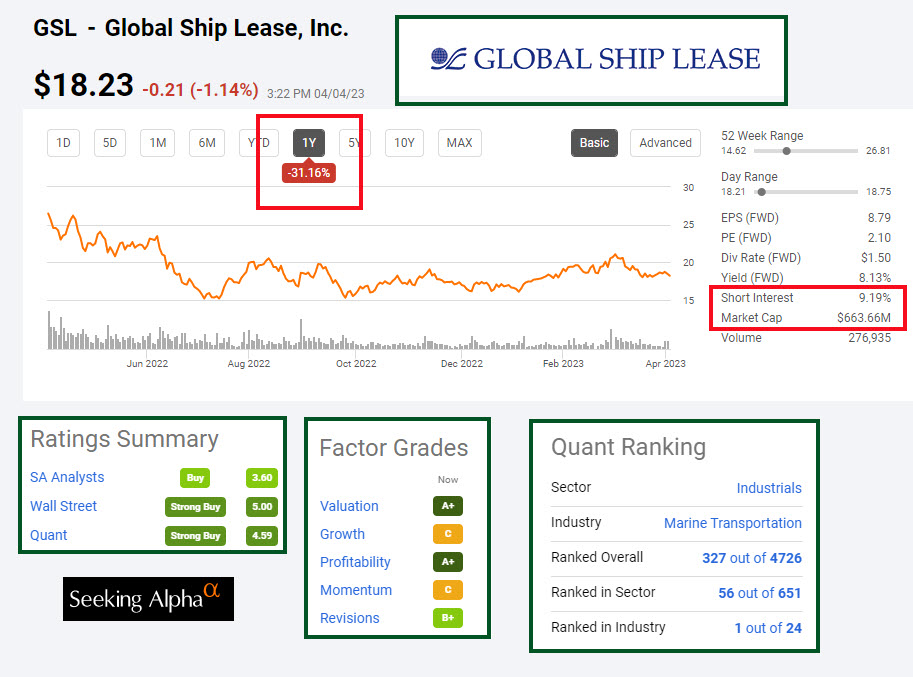The height and width of the screenshot is (677, 913).
Task: Open the Wall Street ratings link
Action: click(65, 506)
